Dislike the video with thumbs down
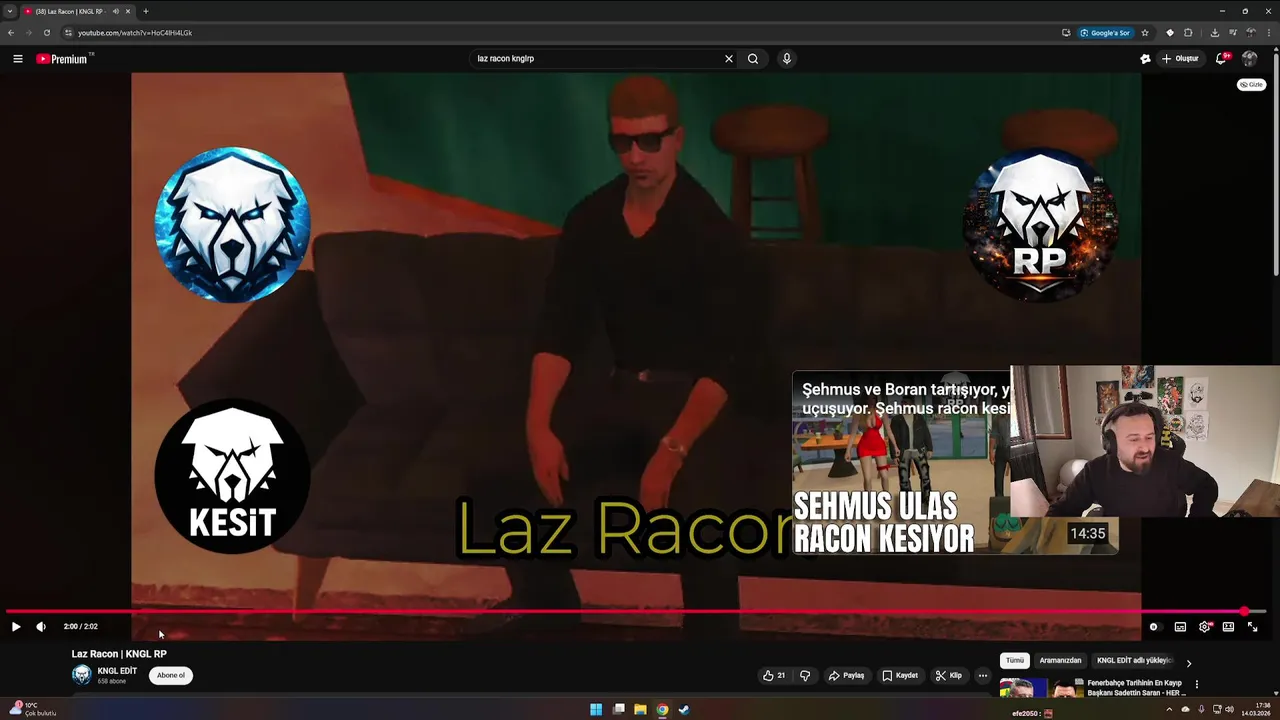 (805, 675)
